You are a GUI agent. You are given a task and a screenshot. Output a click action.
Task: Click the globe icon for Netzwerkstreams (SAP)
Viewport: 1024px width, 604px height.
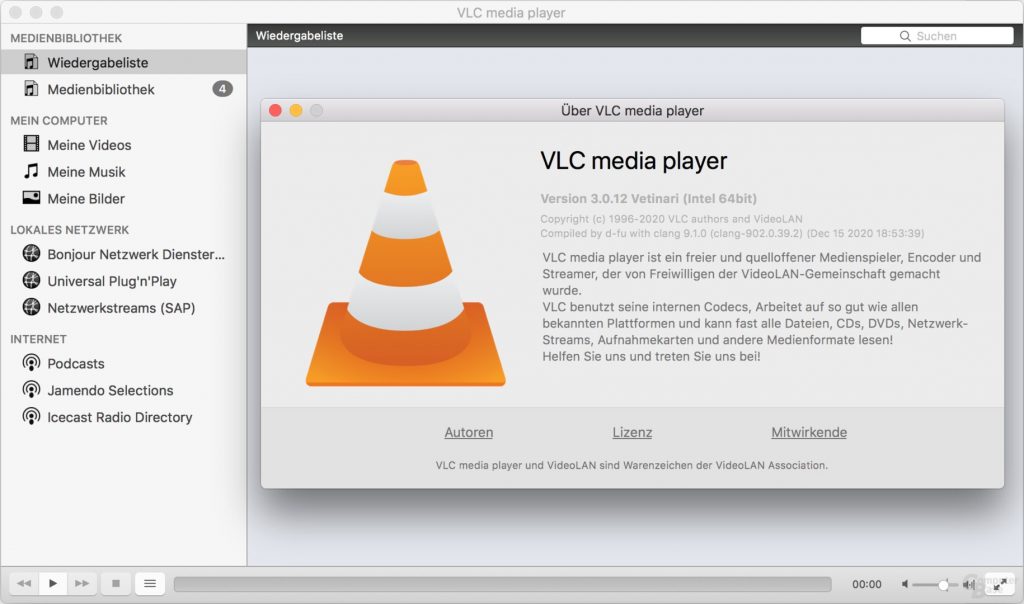31,307
